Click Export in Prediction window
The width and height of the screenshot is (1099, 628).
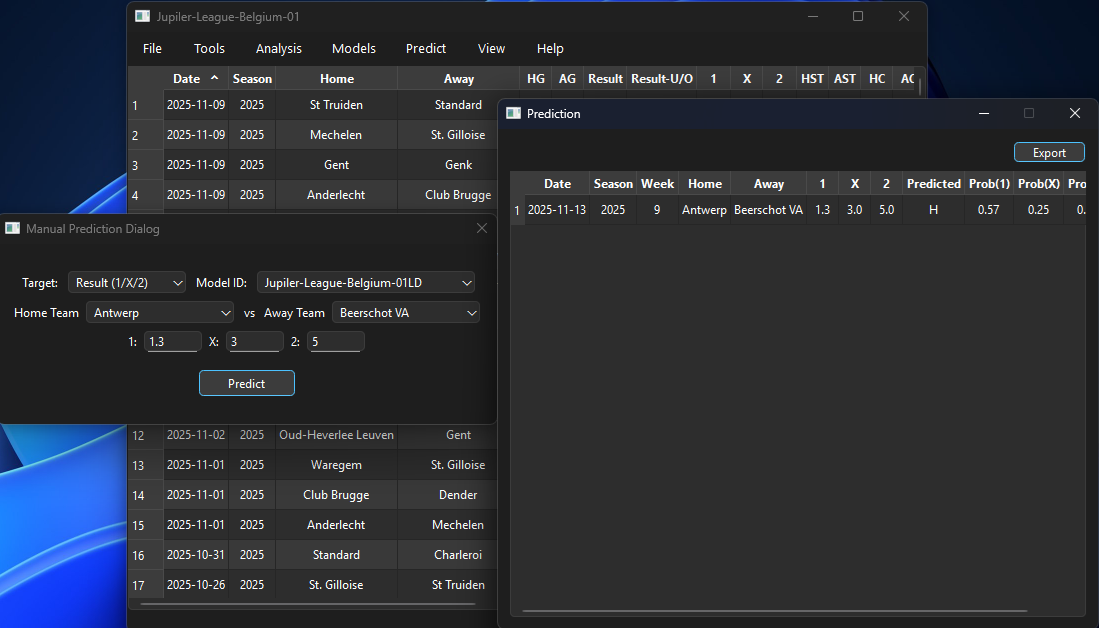[1049, 153]
